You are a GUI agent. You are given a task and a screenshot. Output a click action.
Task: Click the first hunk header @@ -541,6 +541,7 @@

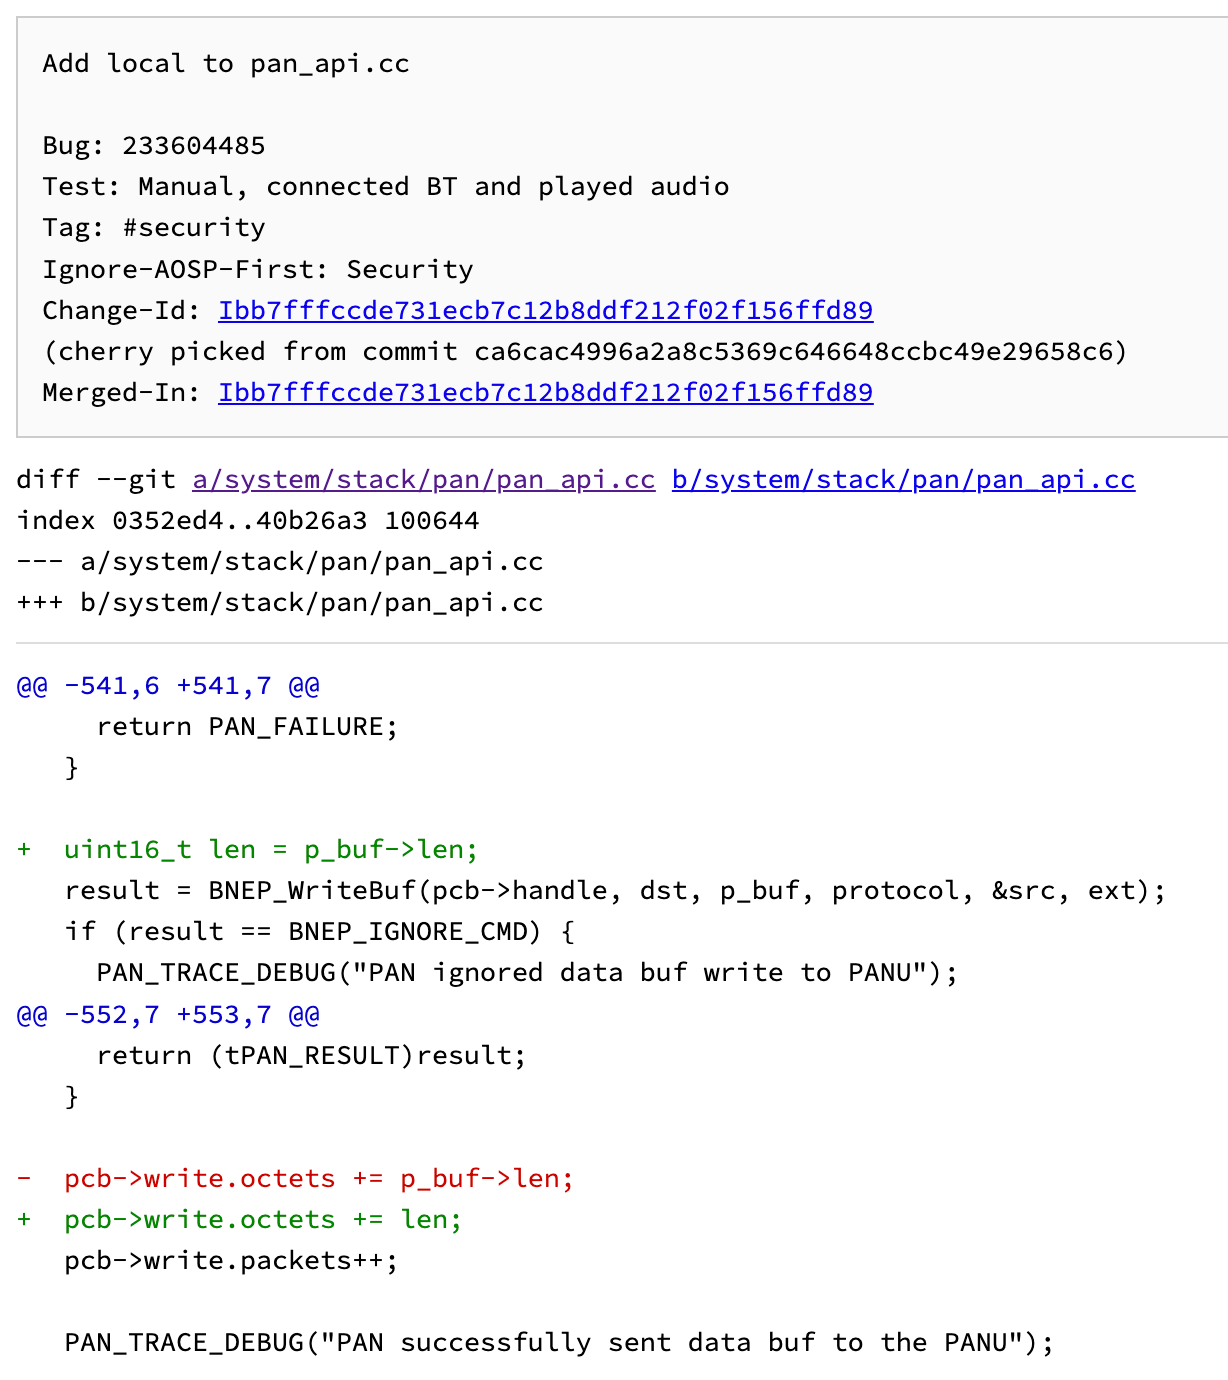pyautogui.click(x=168, y=686)
